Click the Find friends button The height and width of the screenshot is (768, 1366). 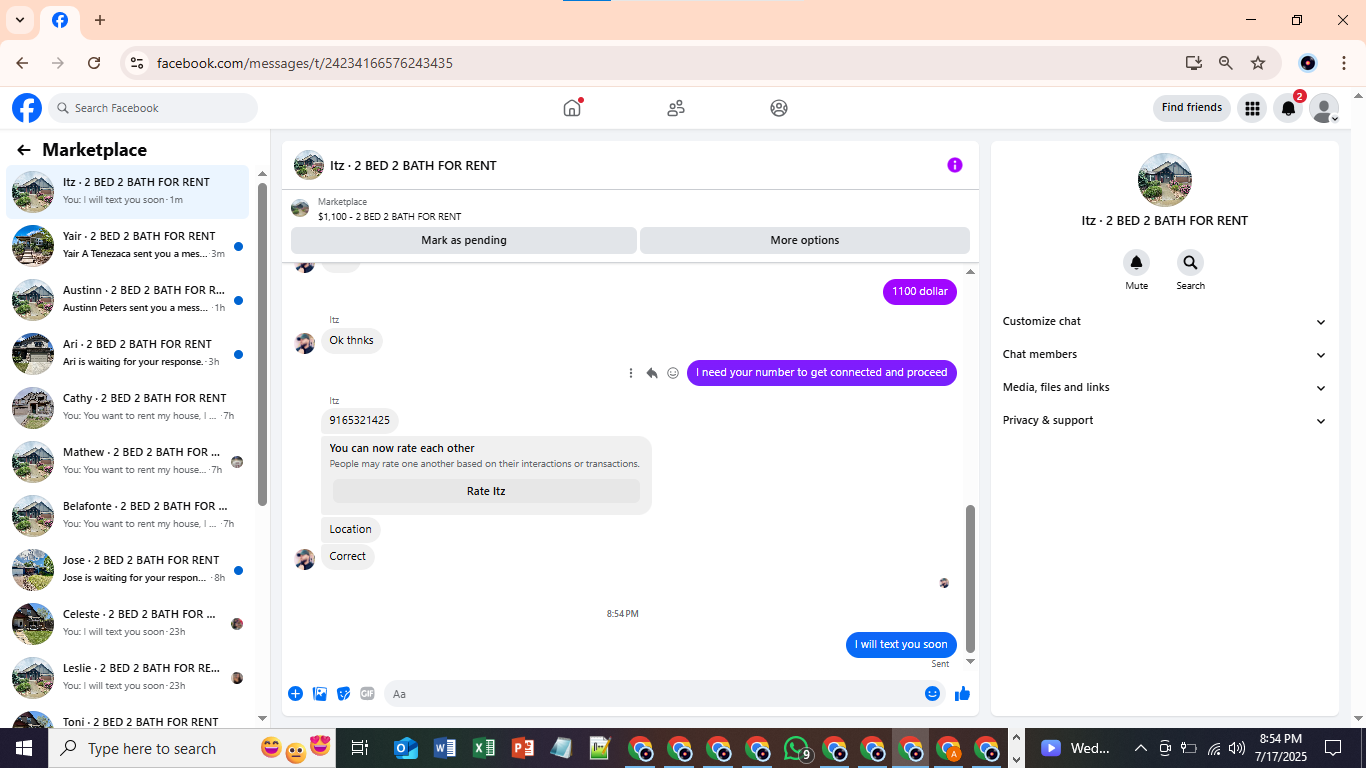[1192, 108]
